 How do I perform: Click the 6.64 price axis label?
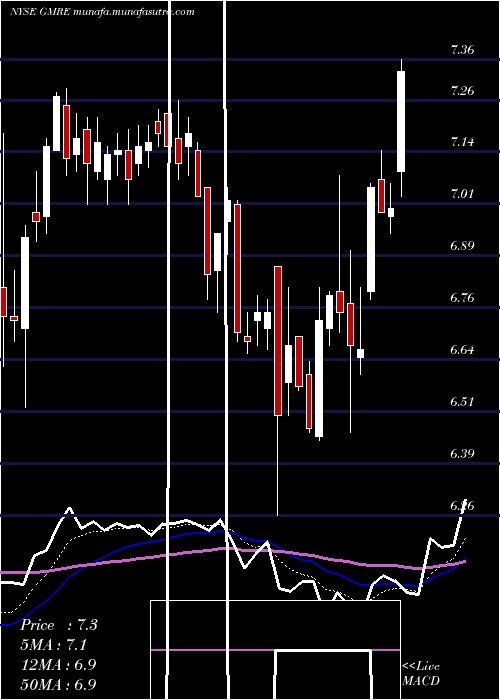pyautogui.click(x=462, y=349)
